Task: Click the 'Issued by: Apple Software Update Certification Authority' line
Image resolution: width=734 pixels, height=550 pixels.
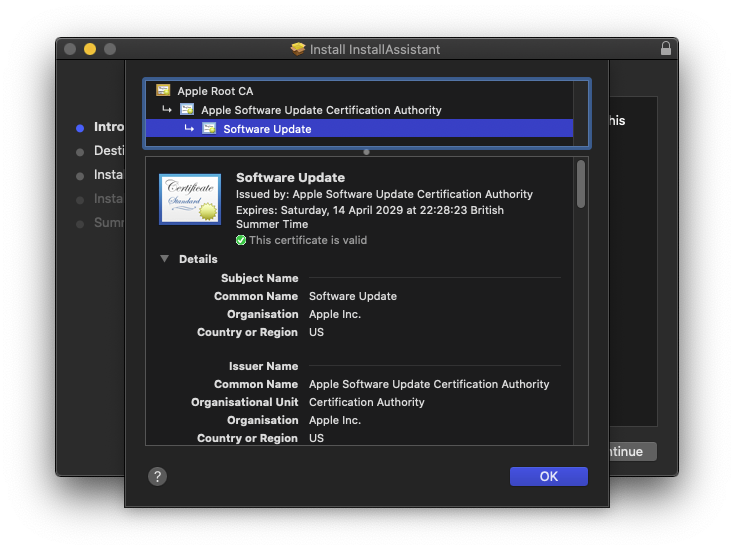Action: tap(384, 194)
